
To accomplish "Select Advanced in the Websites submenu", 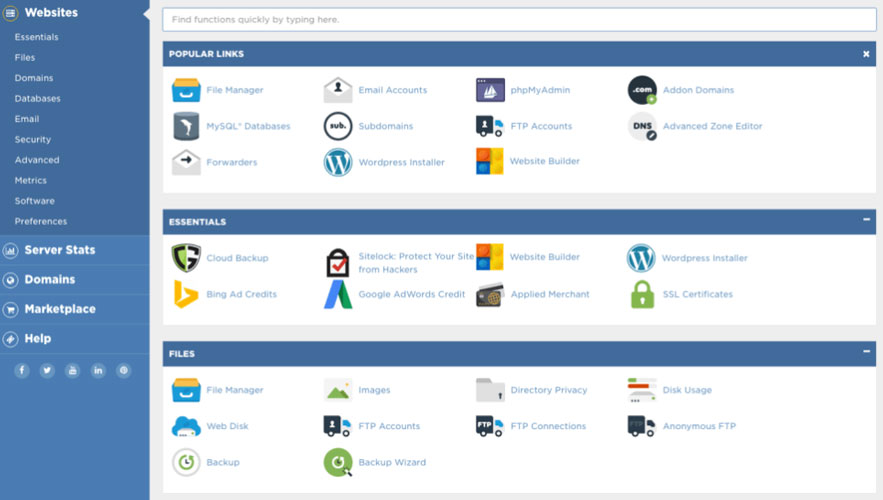I will coord(37,160).
